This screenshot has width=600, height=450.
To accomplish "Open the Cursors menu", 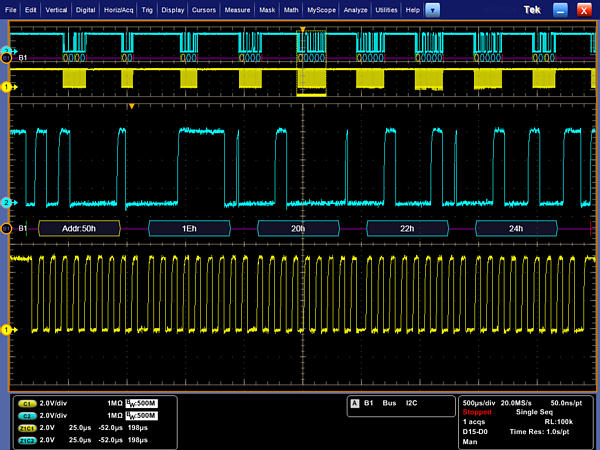I will pos(206,9).
